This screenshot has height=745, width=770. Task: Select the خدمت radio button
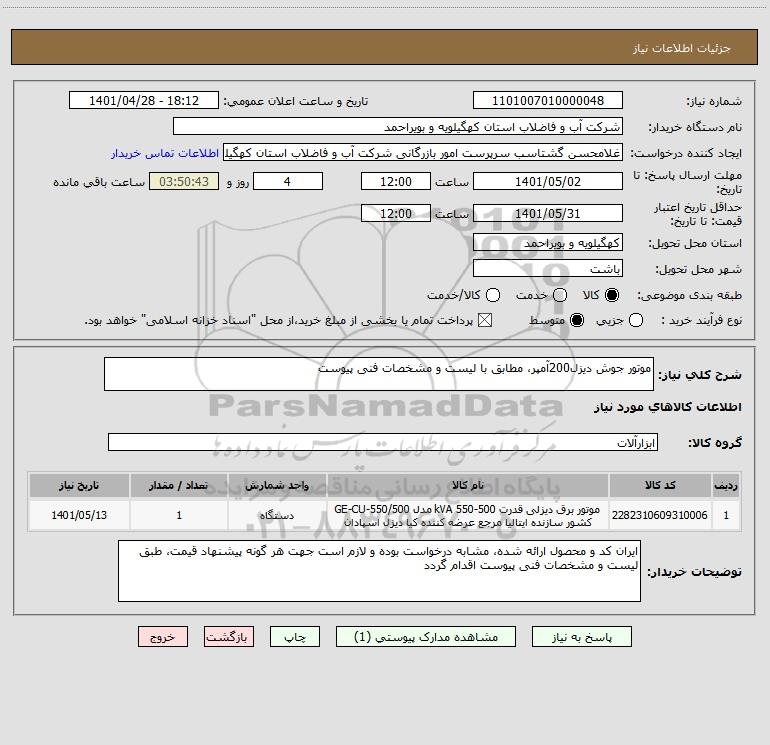(560, 295)
